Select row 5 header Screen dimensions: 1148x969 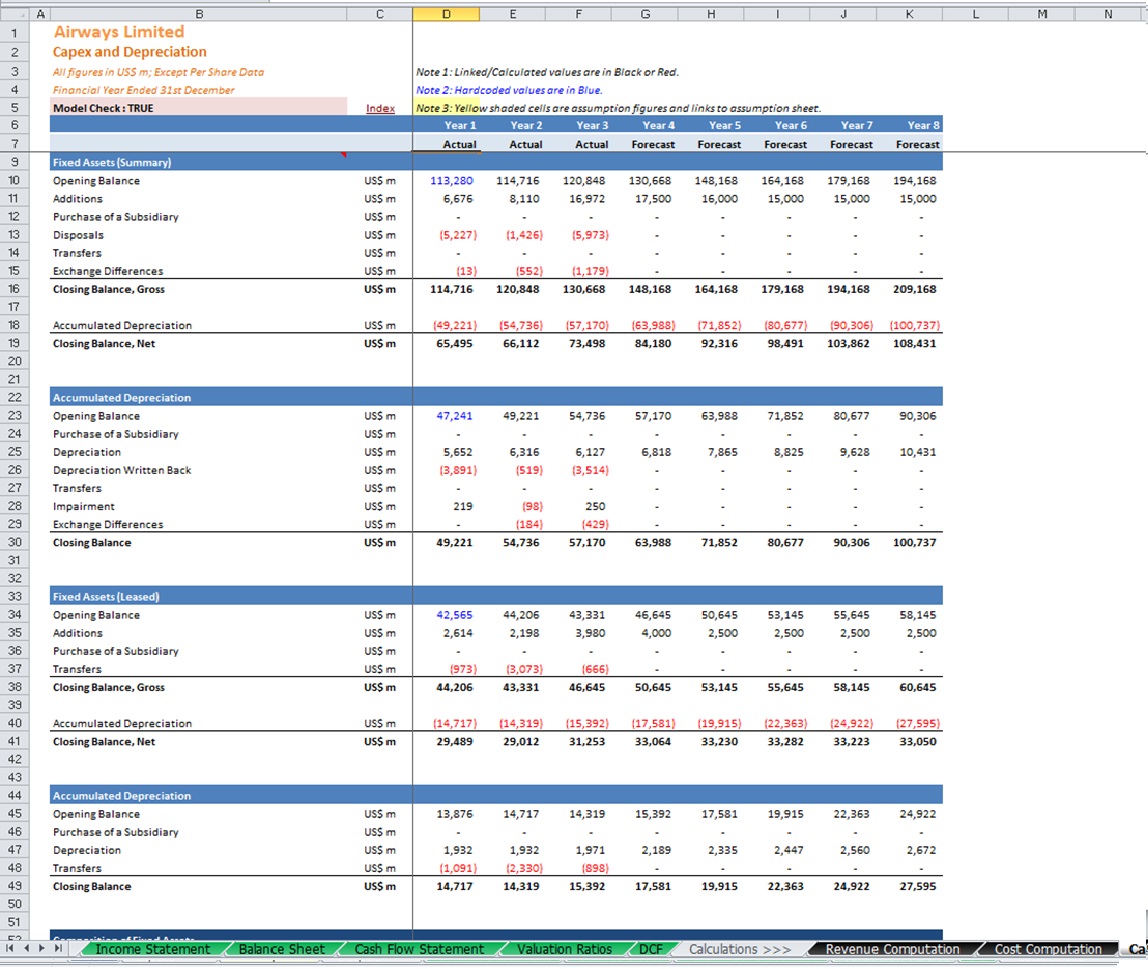(14, 108)
